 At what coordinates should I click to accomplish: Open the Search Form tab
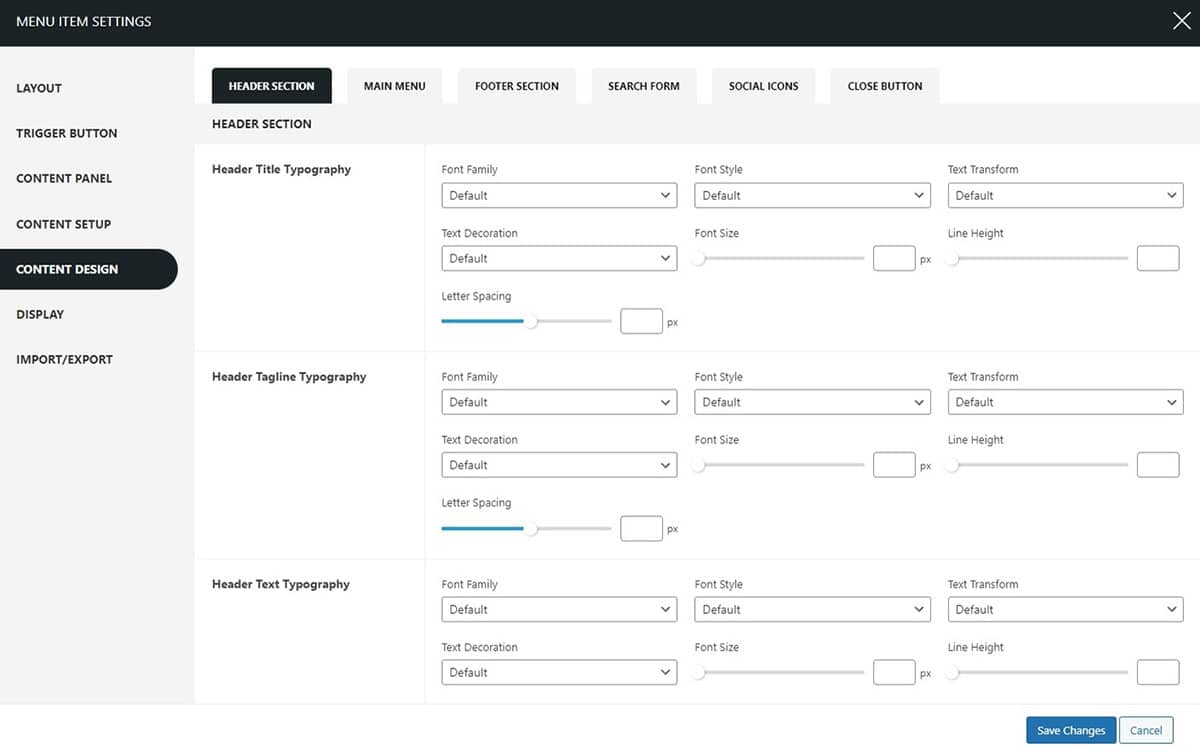[x=643, y=86]
